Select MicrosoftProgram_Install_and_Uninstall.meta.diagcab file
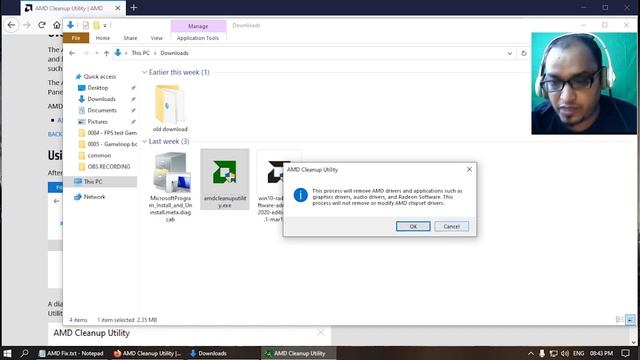This screenshot has height=360, width=640. [x=170, y=187]
